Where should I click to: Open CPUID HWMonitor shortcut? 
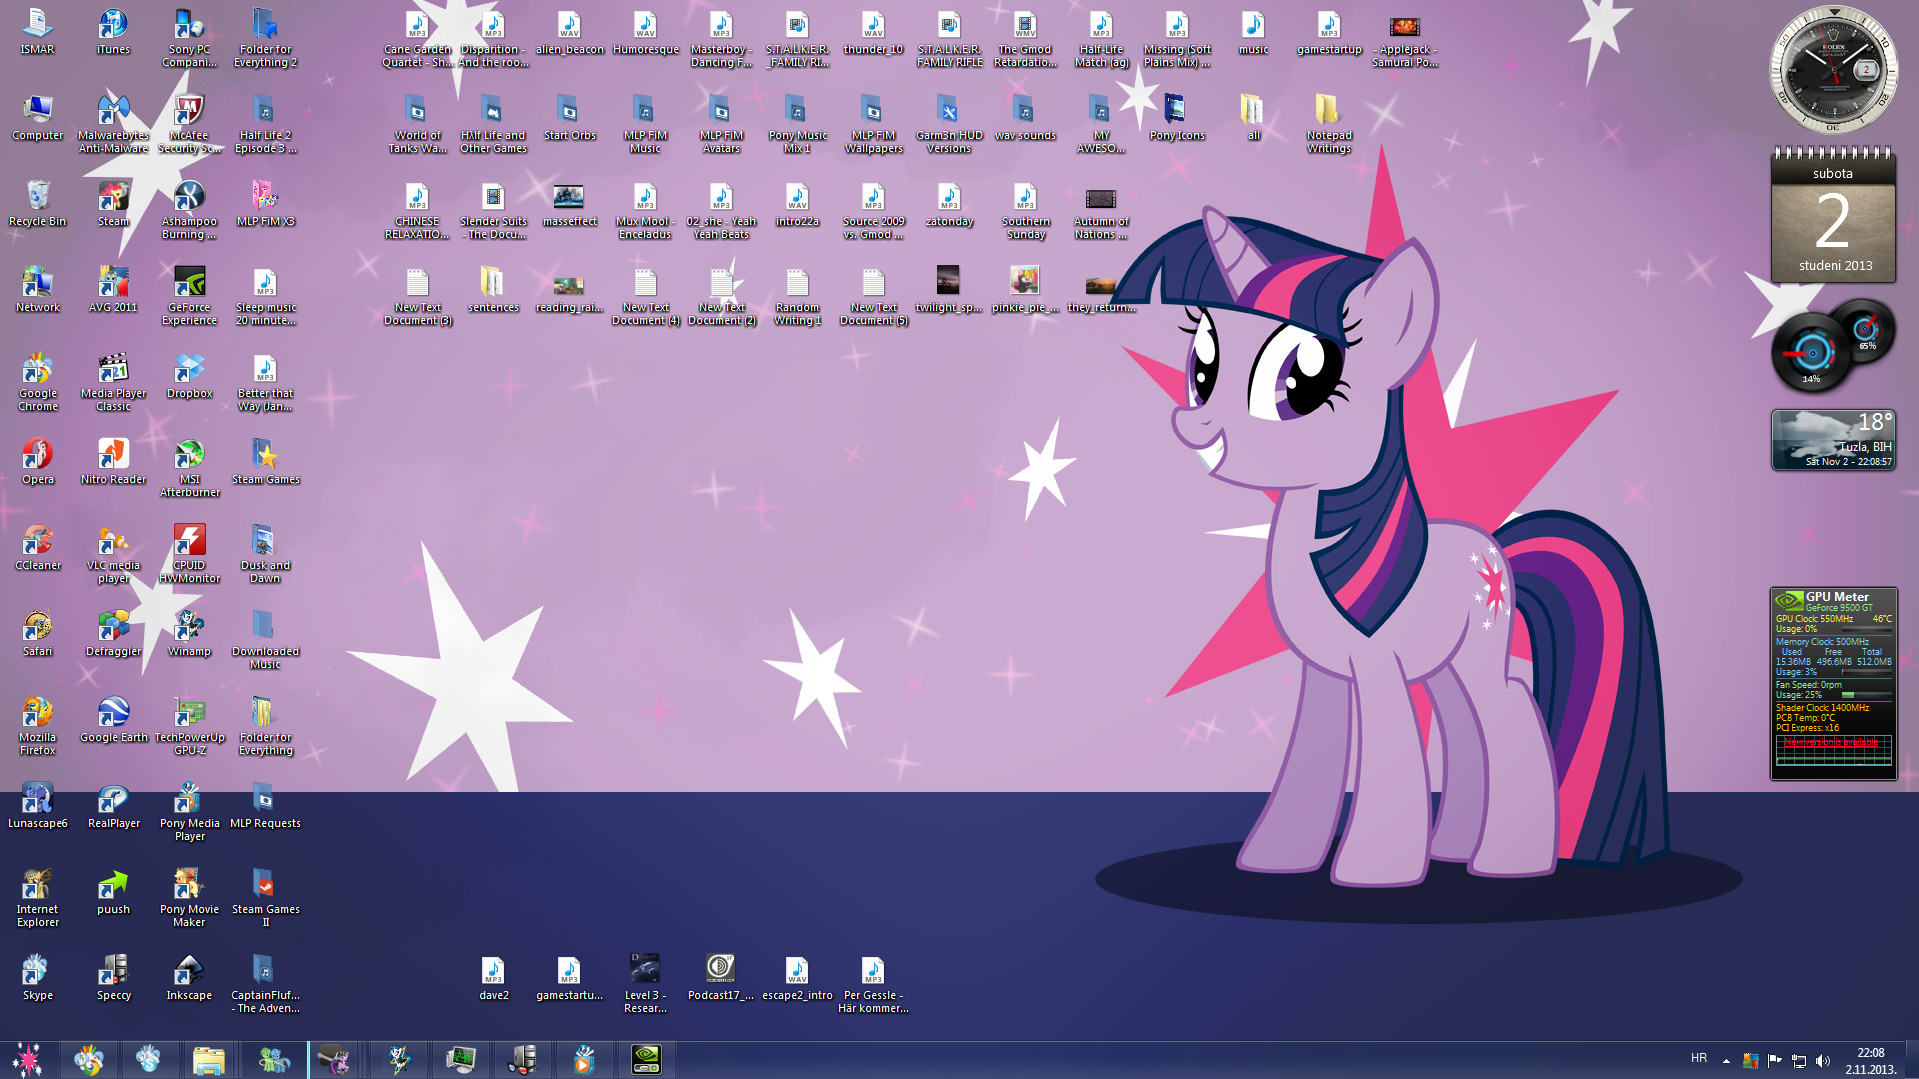click(189, 554)
